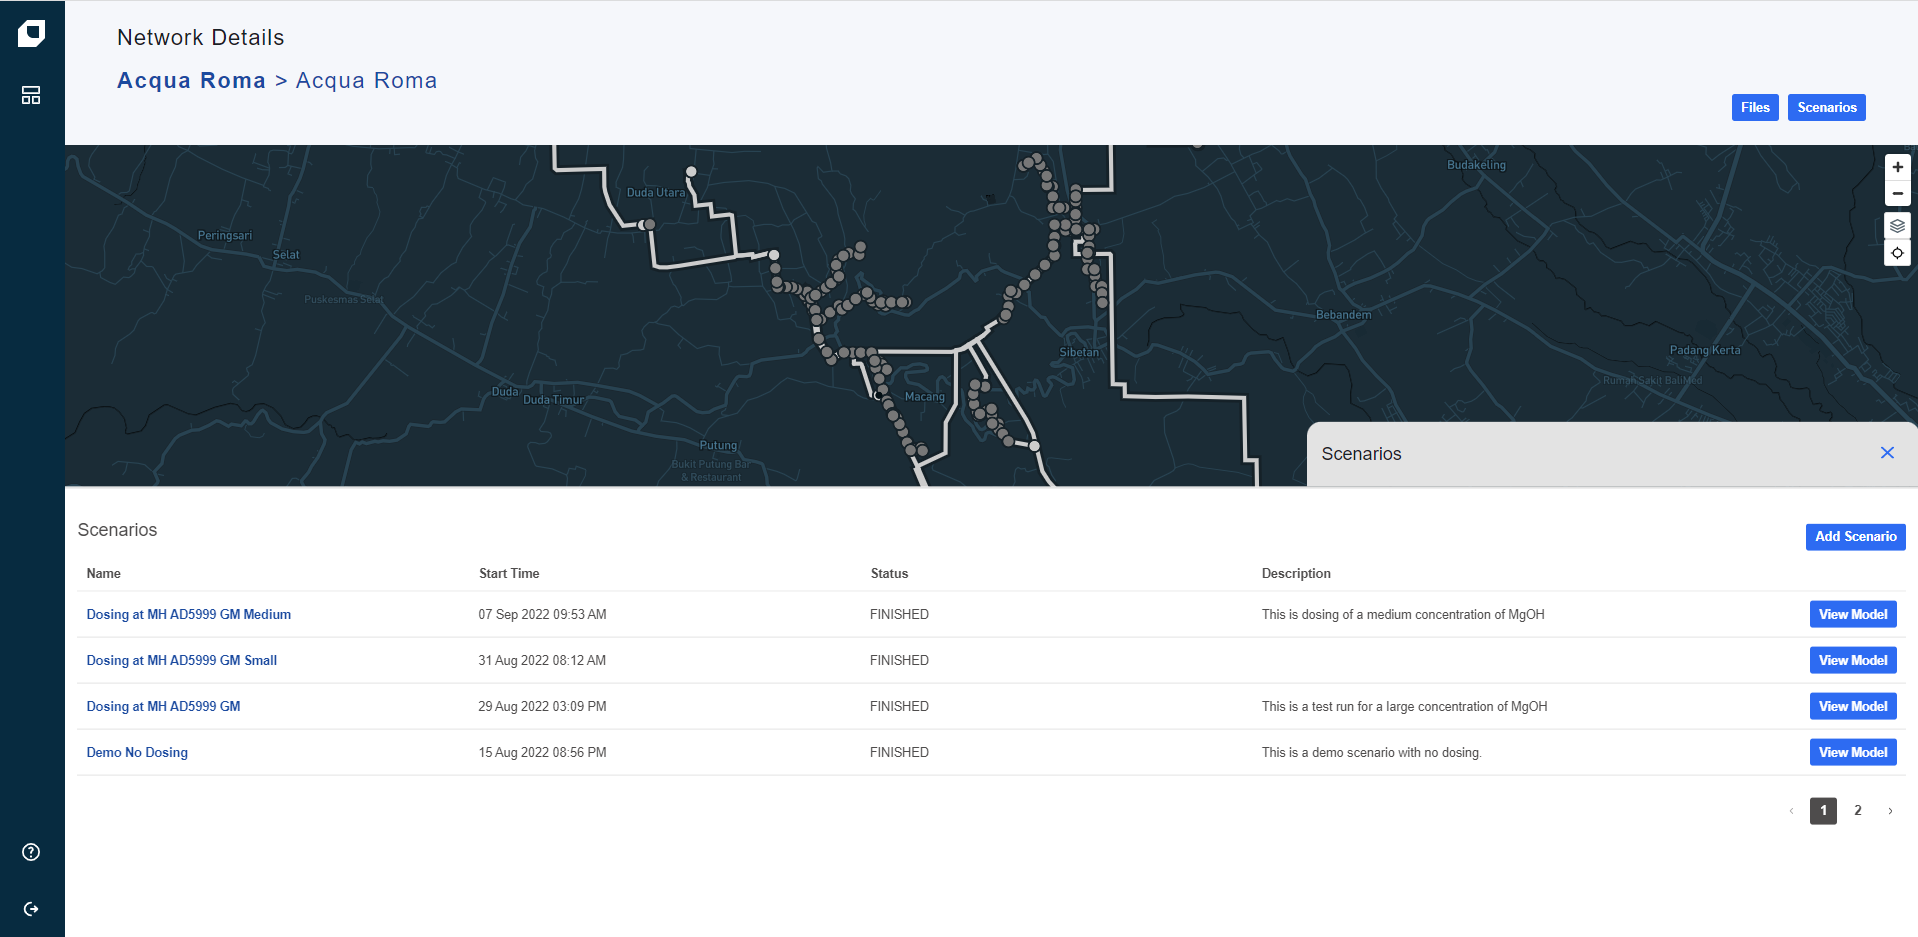Open the Demo No Dosing scenario
This screenshot has height=937, width=1918.
pyautogui.click(x=137, y=753)
